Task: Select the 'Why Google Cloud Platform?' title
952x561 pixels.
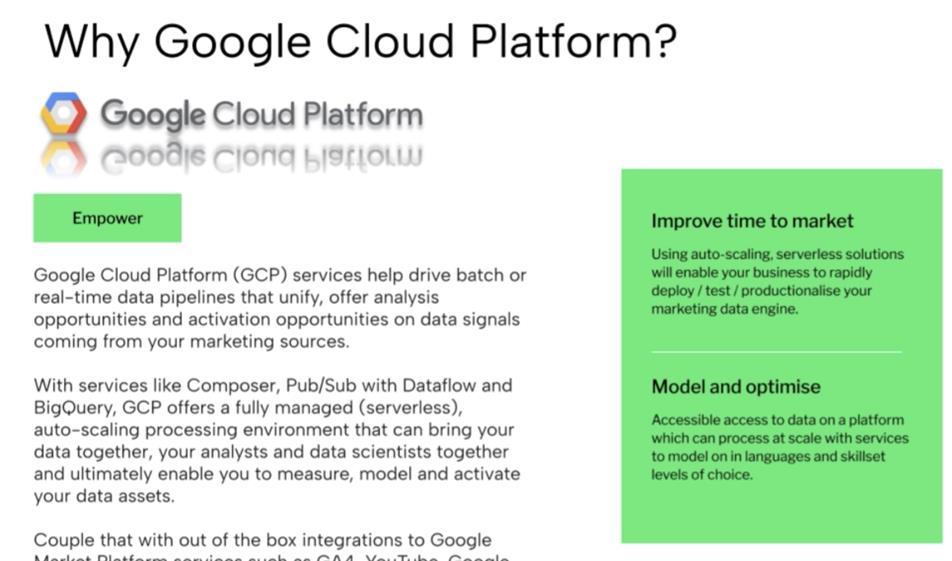Action: tap(361, 42)
